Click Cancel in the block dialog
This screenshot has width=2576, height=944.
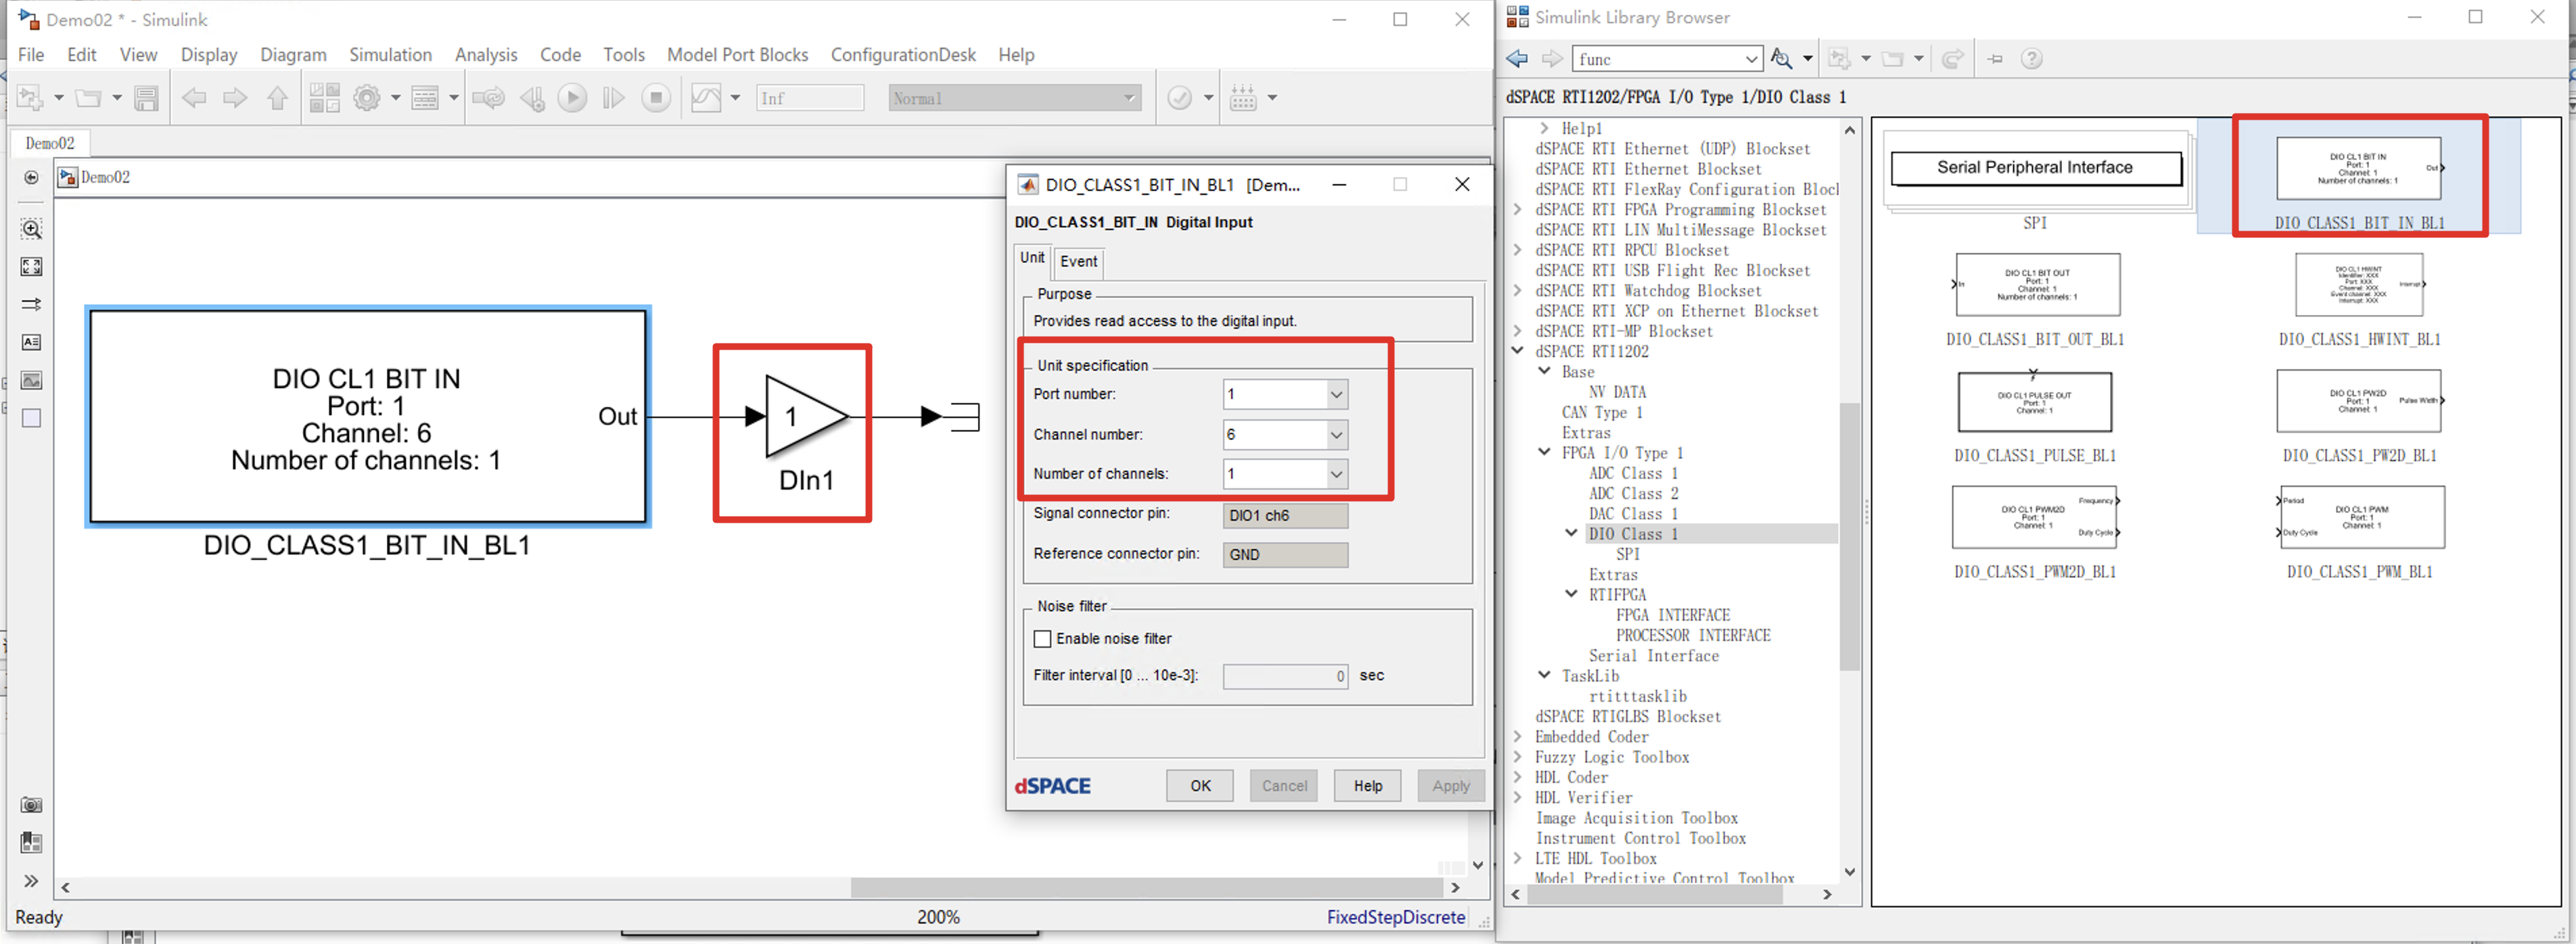[1284, 786]
